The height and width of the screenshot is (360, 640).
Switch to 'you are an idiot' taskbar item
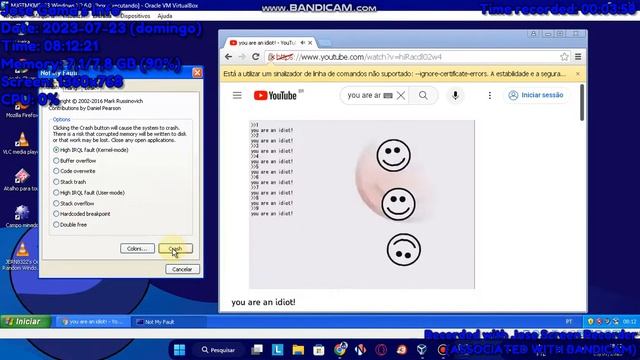(x=93, y=322)
